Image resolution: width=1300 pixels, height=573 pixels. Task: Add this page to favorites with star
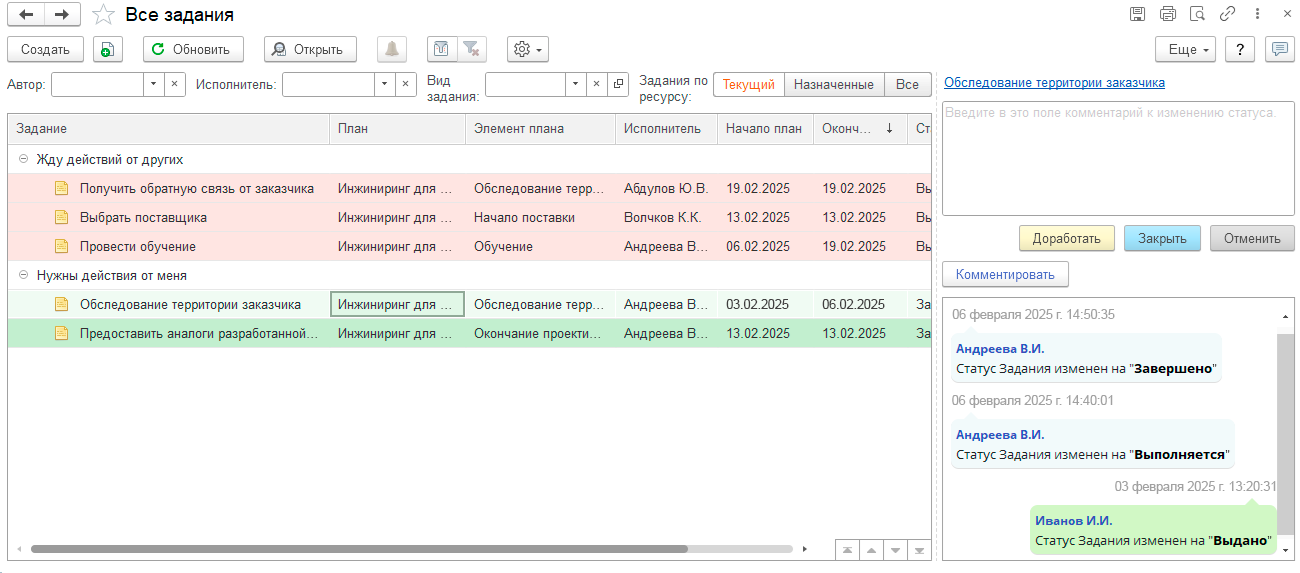click(102, 15)
